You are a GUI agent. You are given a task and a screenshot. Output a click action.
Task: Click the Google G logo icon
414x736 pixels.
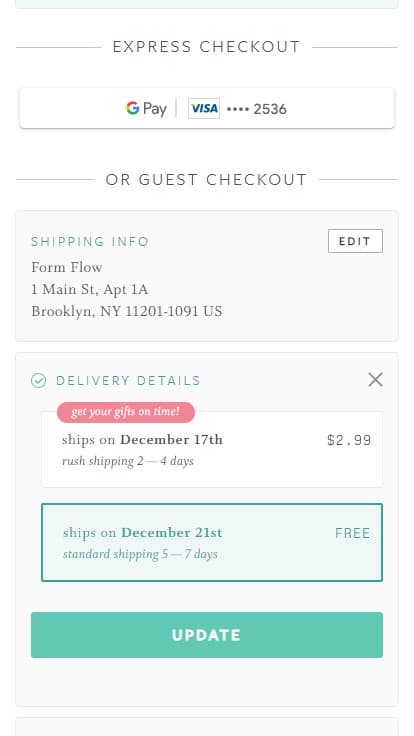click(x=133, y=108)
